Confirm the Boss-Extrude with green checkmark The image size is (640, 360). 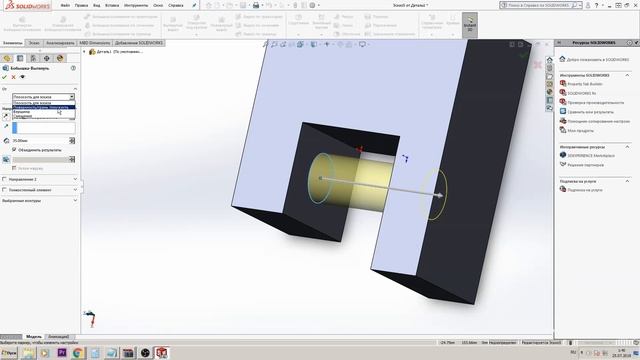pyautogui.click(x=4, y=77)
